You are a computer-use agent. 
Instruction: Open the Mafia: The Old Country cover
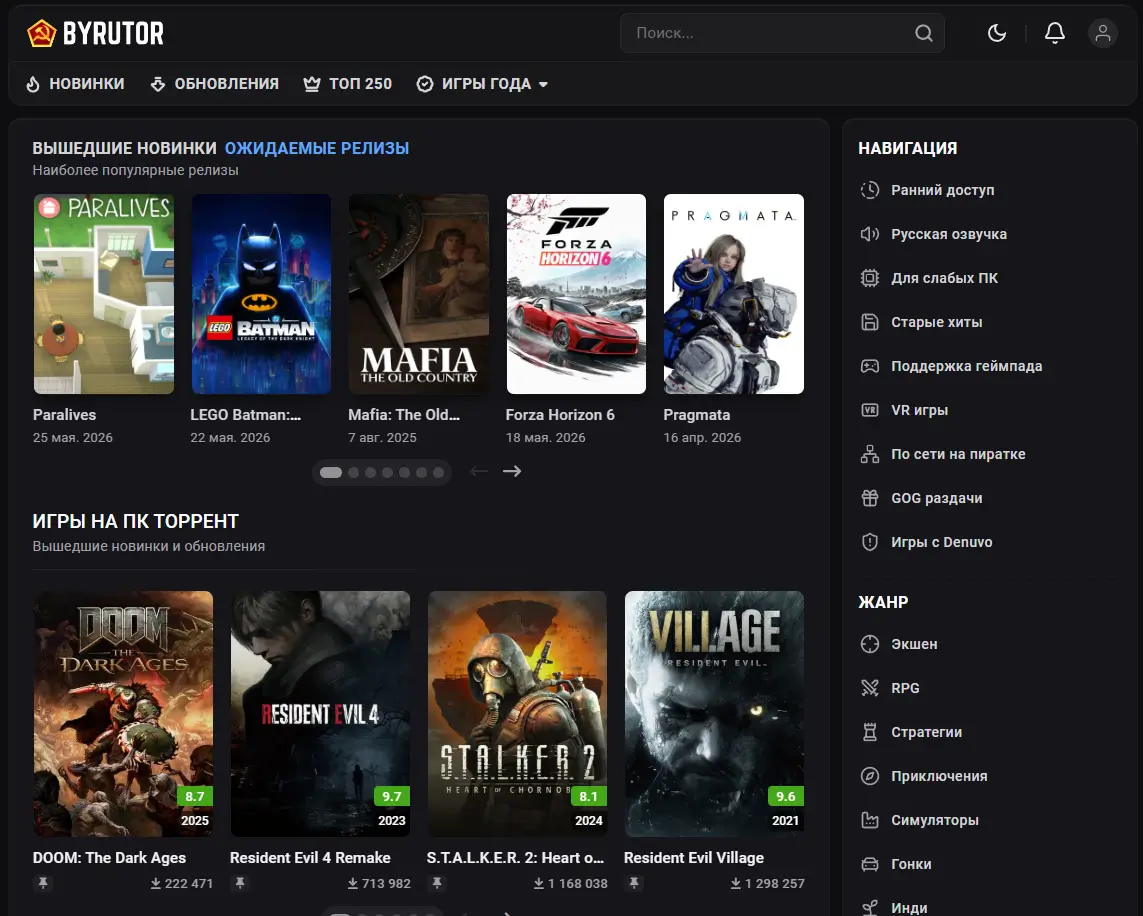pos(418,294)
